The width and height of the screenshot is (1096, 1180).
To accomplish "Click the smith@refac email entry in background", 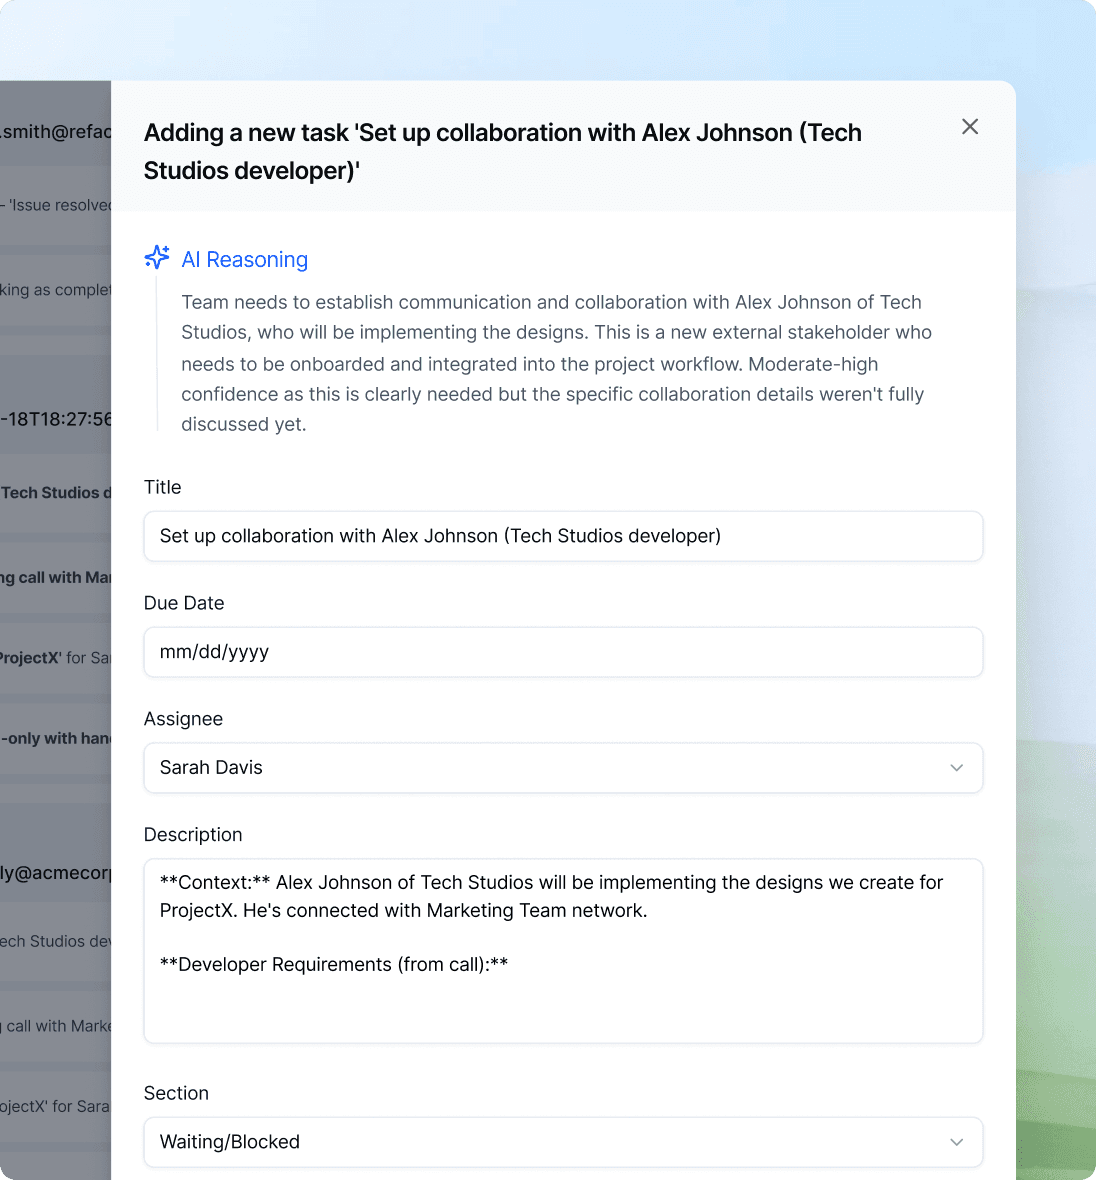I will pyautogui.click(x=55, y=131).
